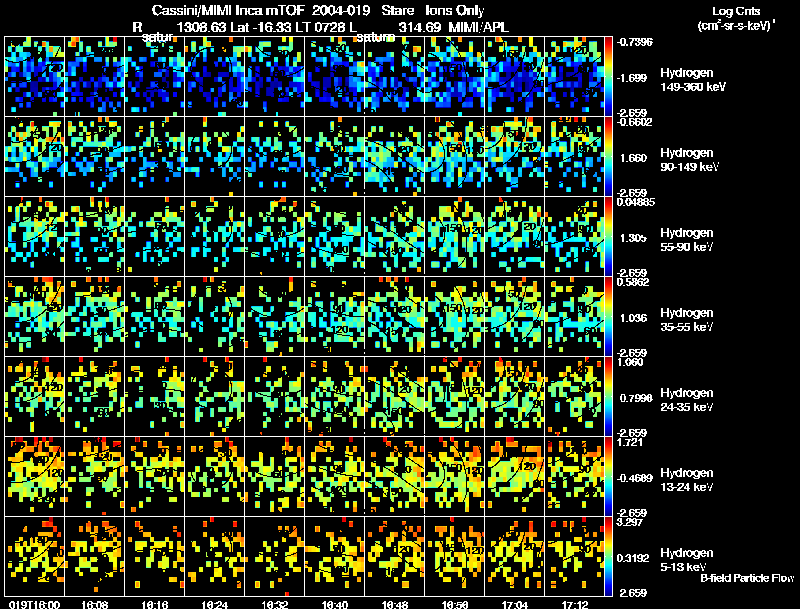Click the Hydrogen 13-24 keV row label

pos(687,480)
